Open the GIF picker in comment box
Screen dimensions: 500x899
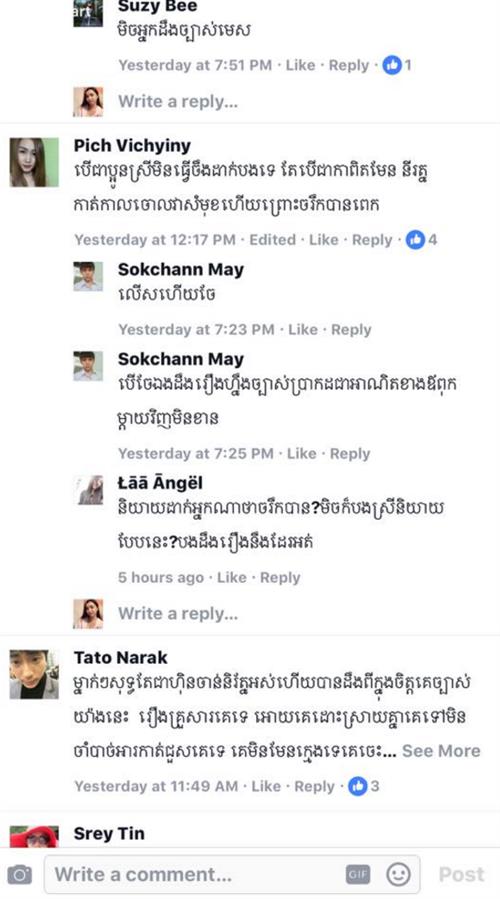(357, 874)
